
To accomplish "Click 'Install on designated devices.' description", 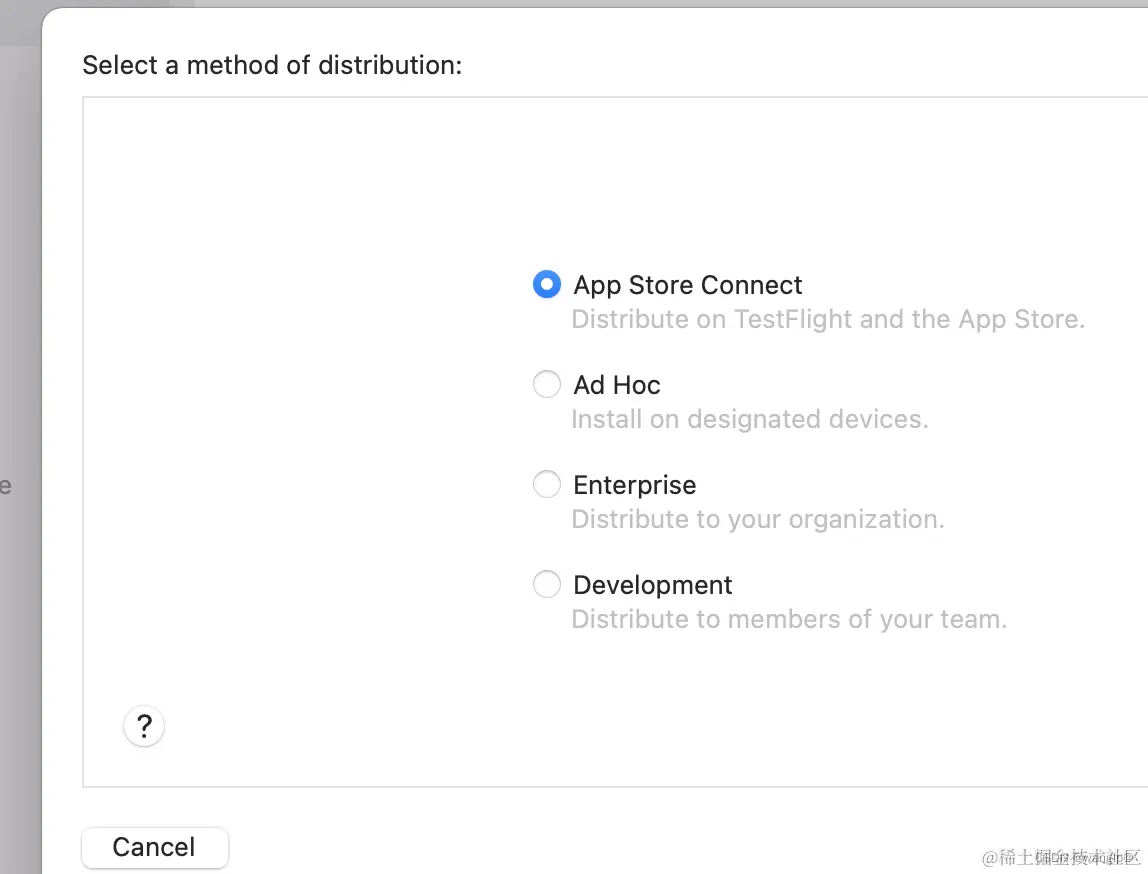I will pos(750,419).
